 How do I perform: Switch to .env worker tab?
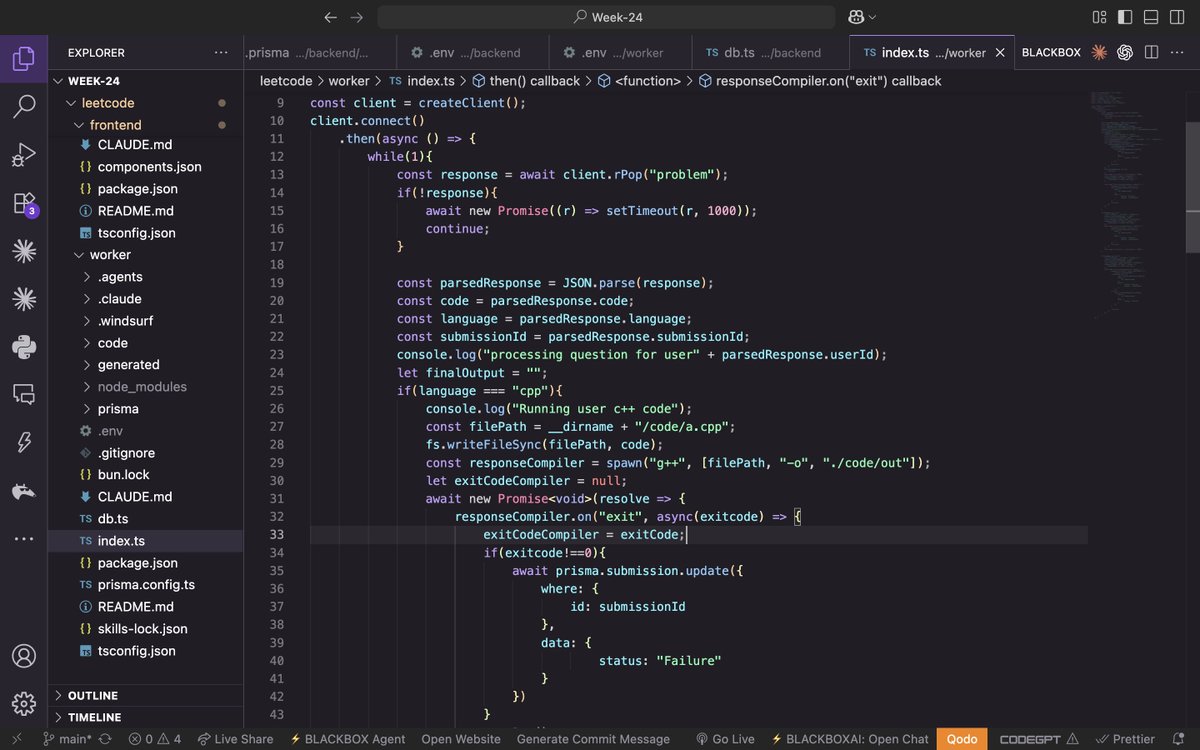pos(620,53)
